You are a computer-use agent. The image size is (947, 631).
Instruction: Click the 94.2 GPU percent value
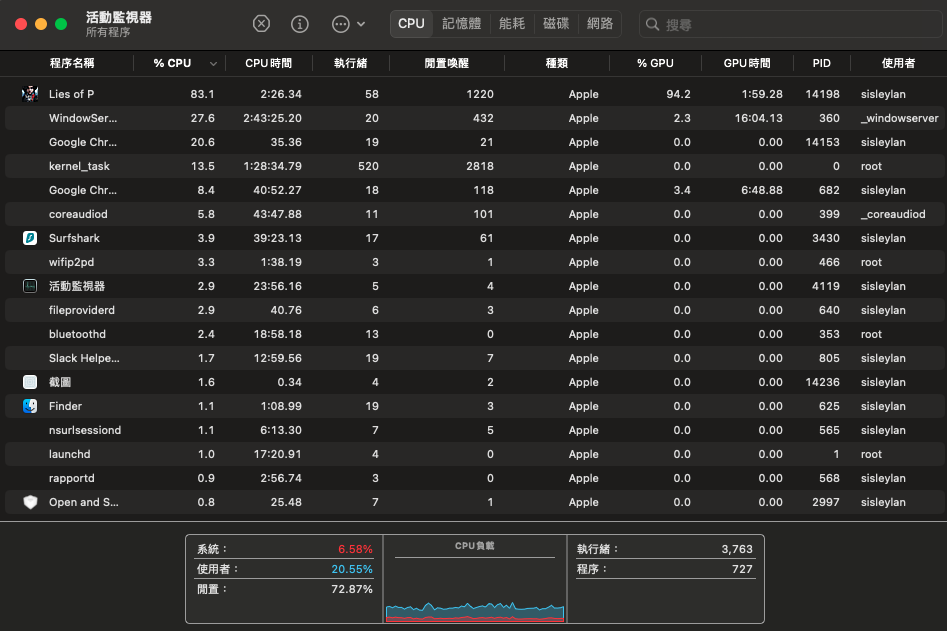pos(678,94)
